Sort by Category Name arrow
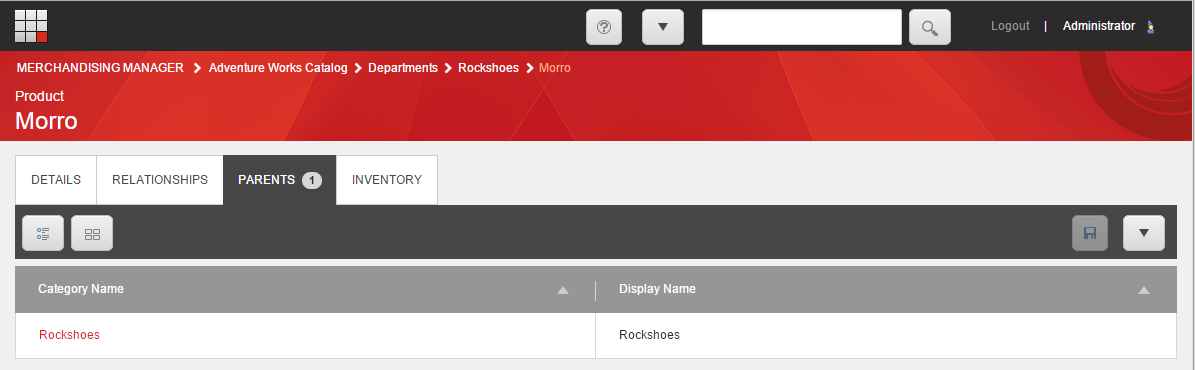Image resolution: width=1195 pixels, height=370 pixels. (562, 290)
